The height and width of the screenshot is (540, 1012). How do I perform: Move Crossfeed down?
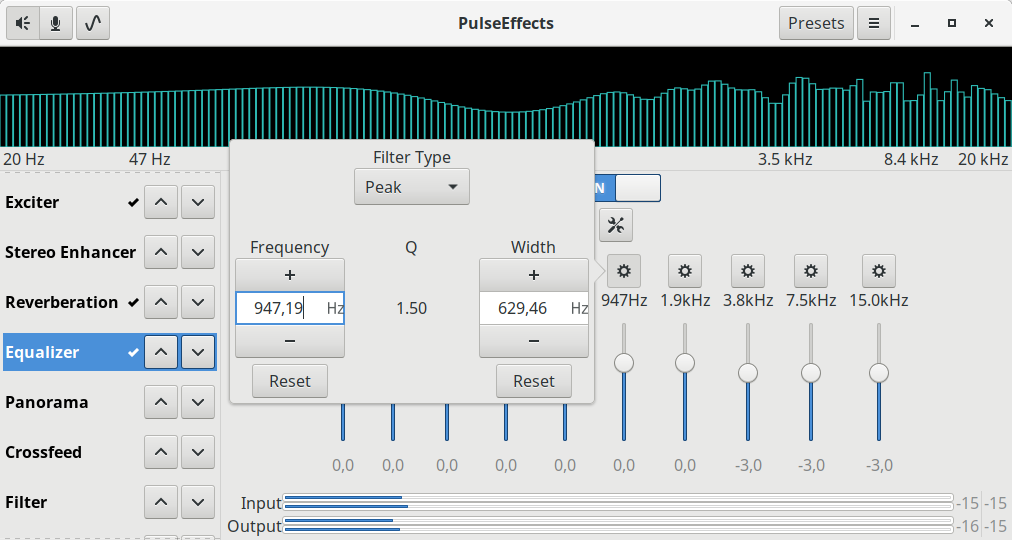point(197,452)
